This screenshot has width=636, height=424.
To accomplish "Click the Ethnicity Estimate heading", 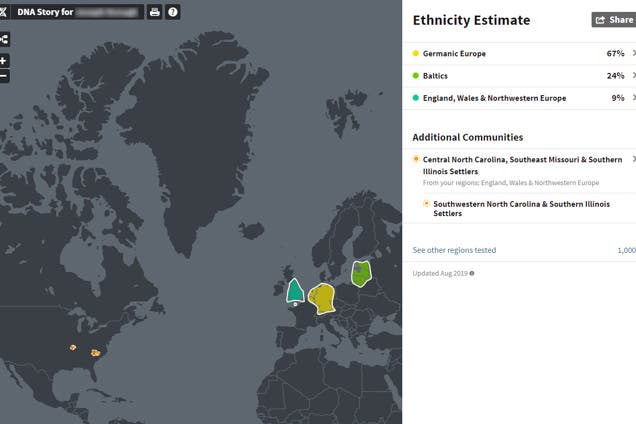I will coord(471,20).
